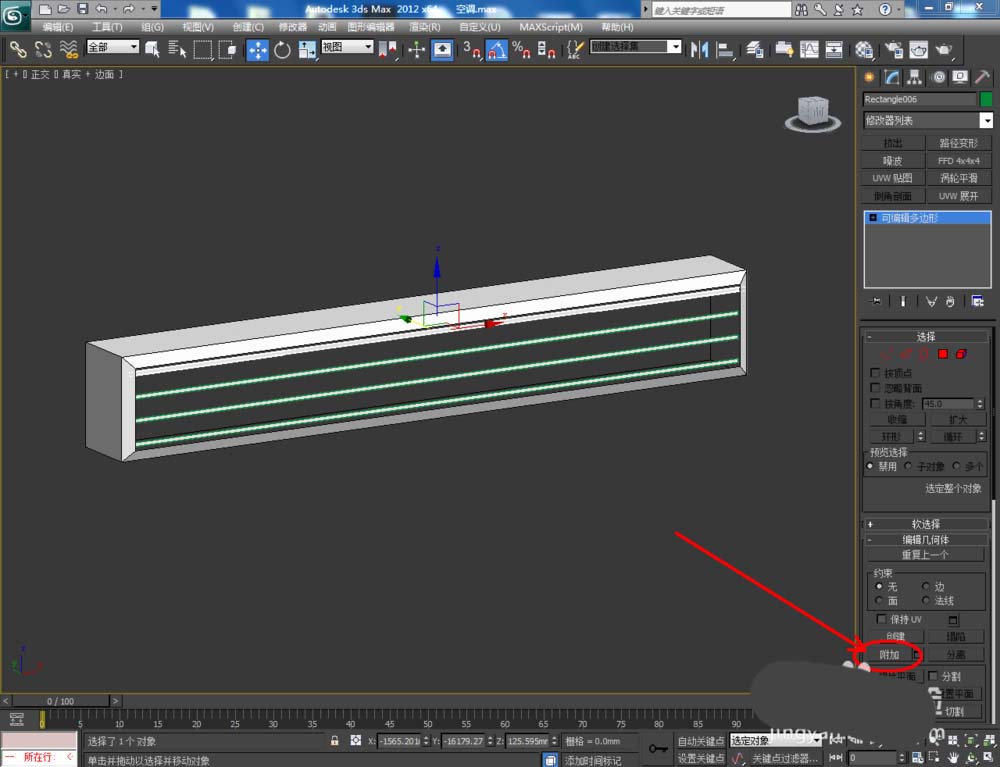Open the 选定对象 key filter dropdown
The height and width of the screenshot is (767, 1000).
click(775, 741)
